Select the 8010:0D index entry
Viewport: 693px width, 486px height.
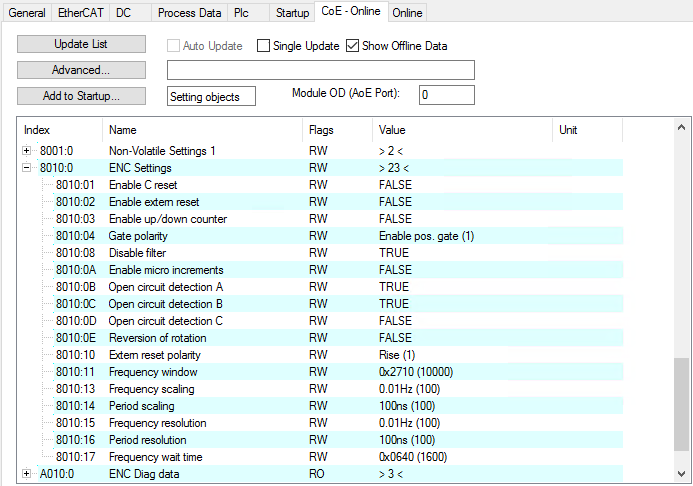pyautogui.click(x=76, y=321)
